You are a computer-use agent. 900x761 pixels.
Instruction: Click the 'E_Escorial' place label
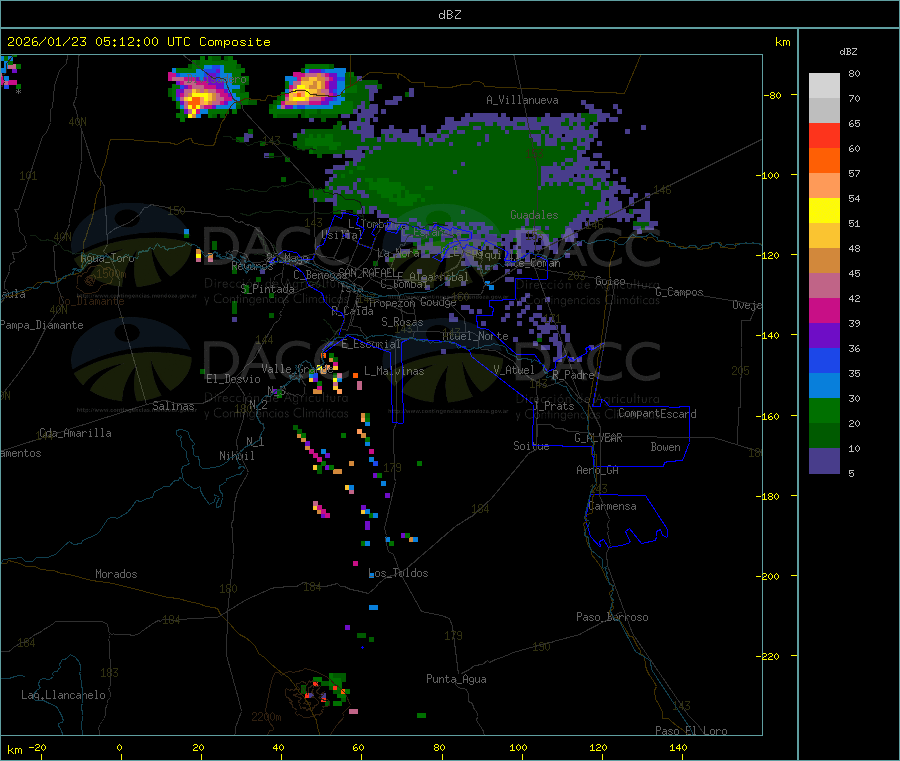(x=371, y=344)
